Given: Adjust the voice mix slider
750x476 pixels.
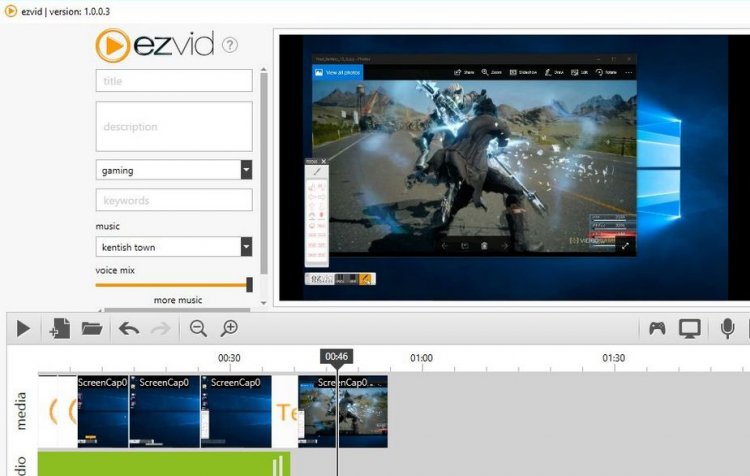Looking at the screenshot, I should [249, 285].
